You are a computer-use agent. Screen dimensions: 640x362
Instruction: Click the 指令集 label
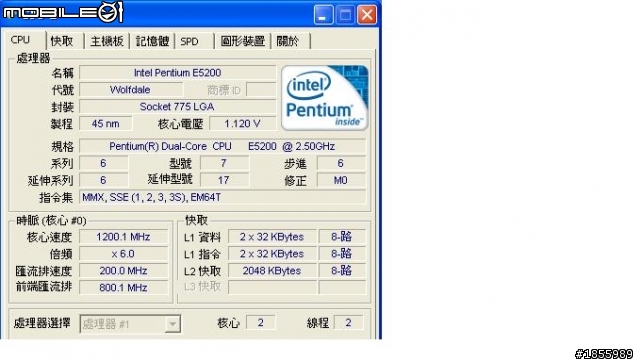(56, 198)
